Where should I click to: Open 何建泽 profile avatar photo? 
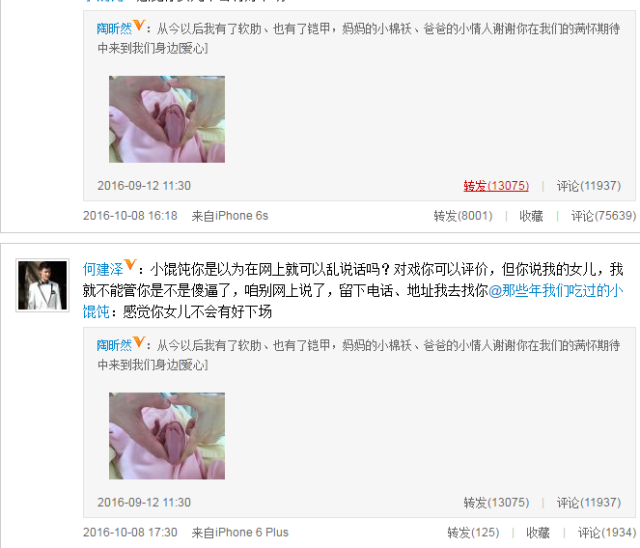point(42,285)
